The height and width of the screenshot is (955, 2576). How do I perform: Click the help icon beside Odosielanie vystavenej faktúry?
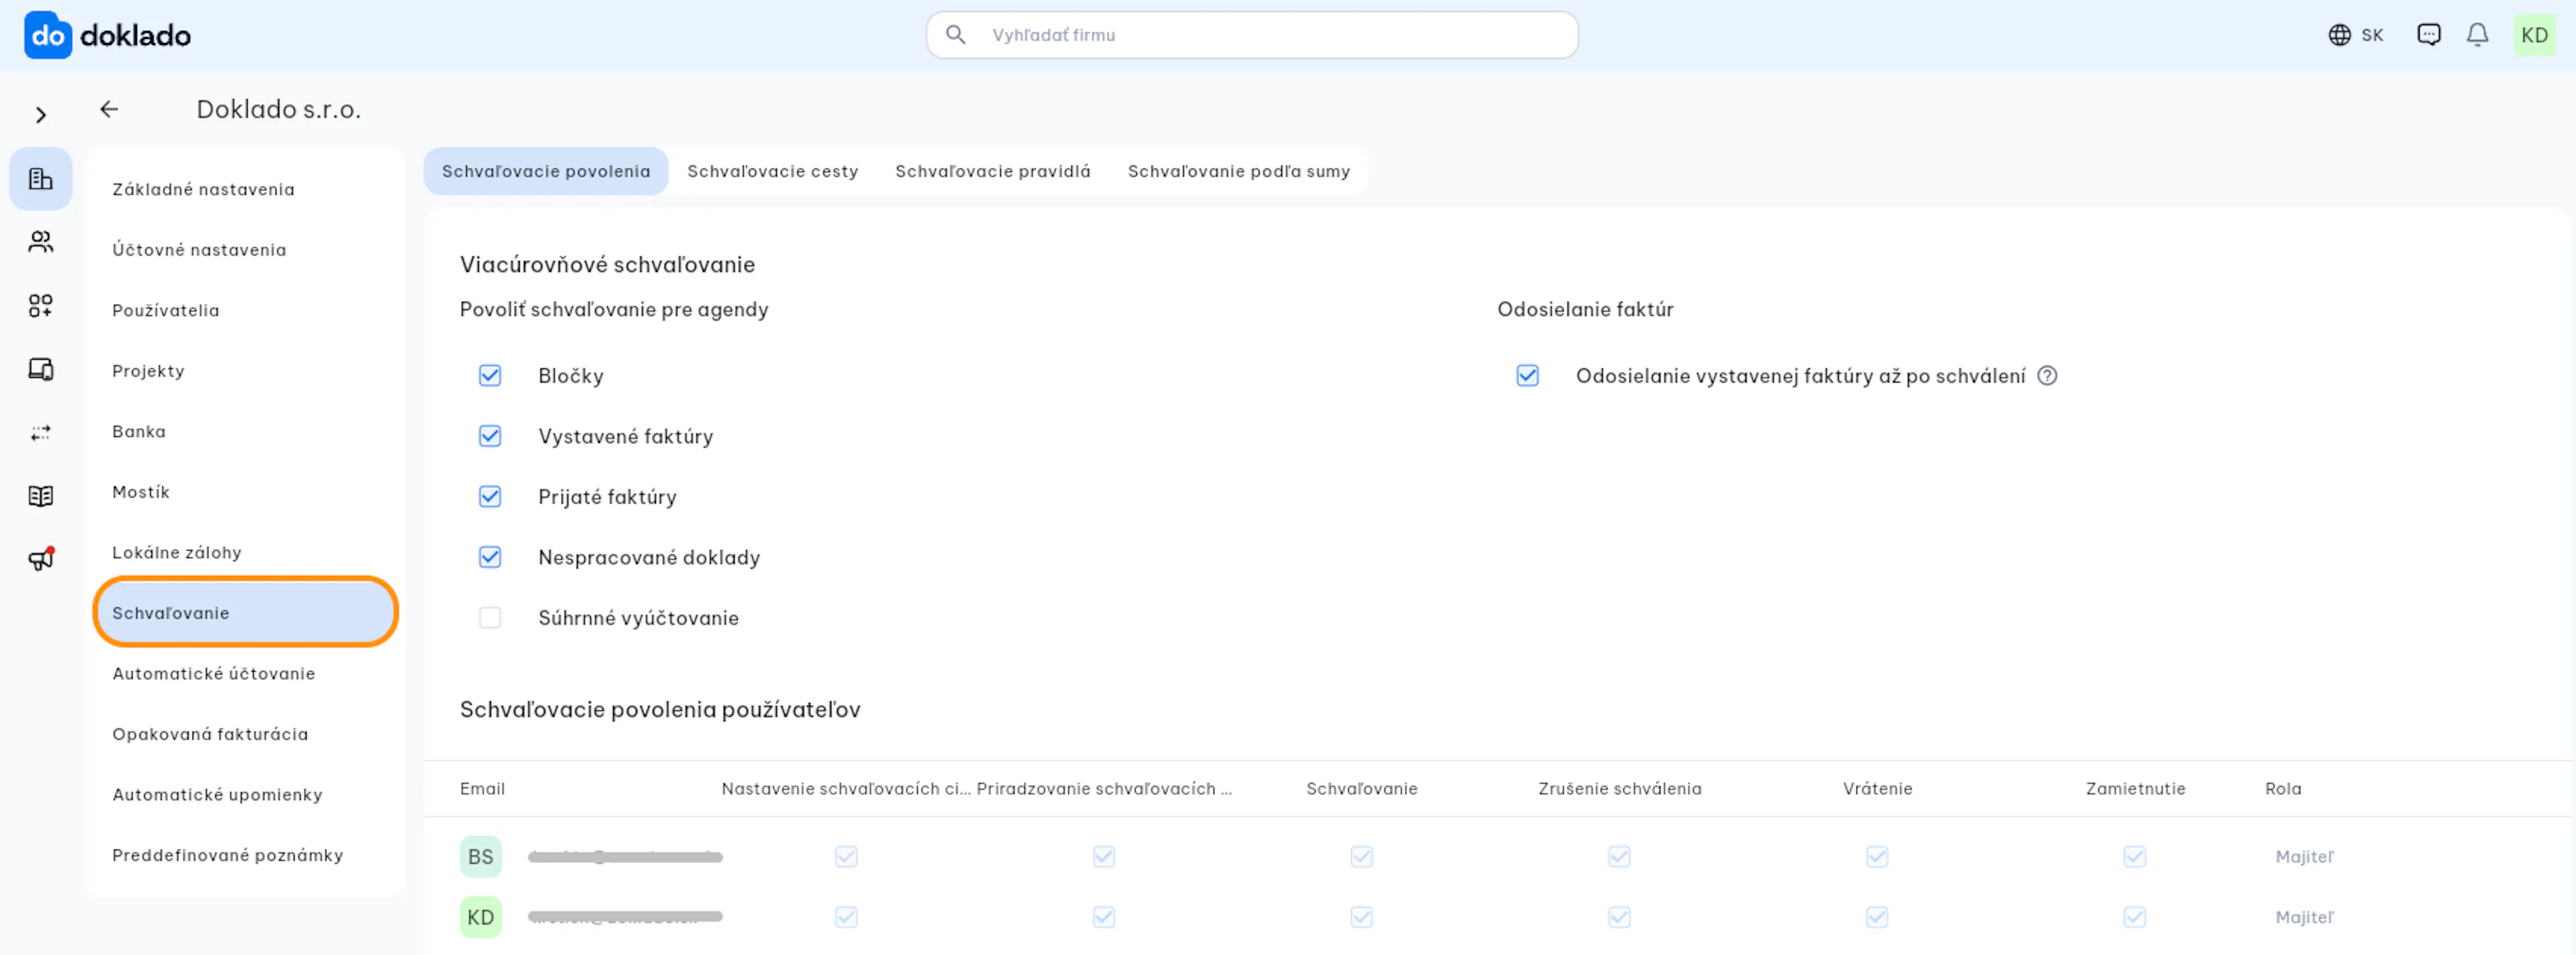pos(2047,376)
